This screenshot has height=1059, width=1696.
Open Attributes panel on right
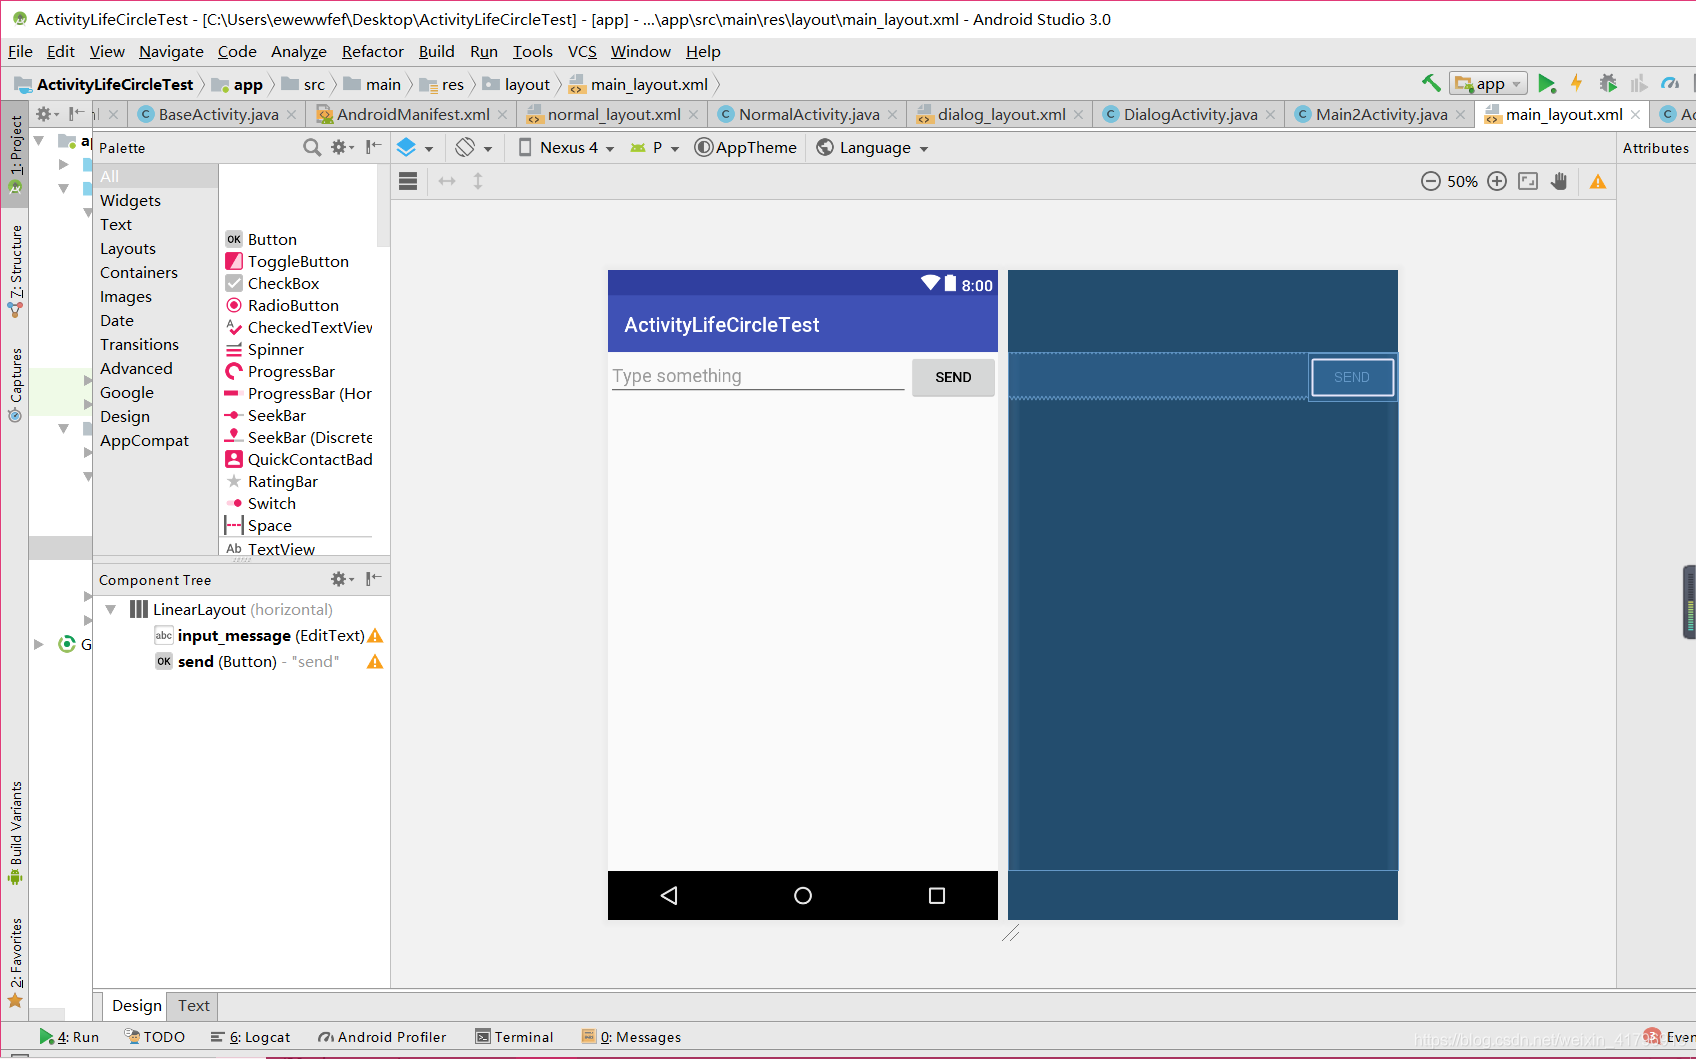tap(1655, 147)
